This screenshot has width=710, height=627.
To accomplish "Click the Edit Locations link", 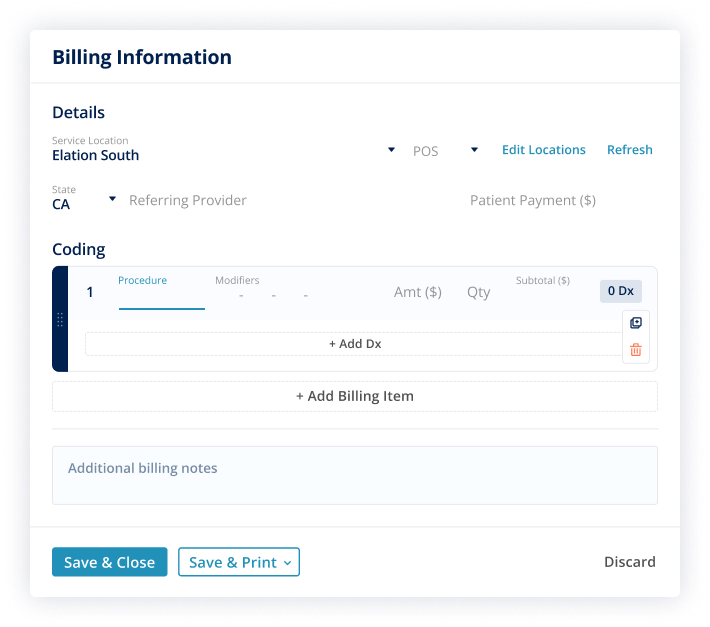I will pyautogui.click(x=543, y=150).
